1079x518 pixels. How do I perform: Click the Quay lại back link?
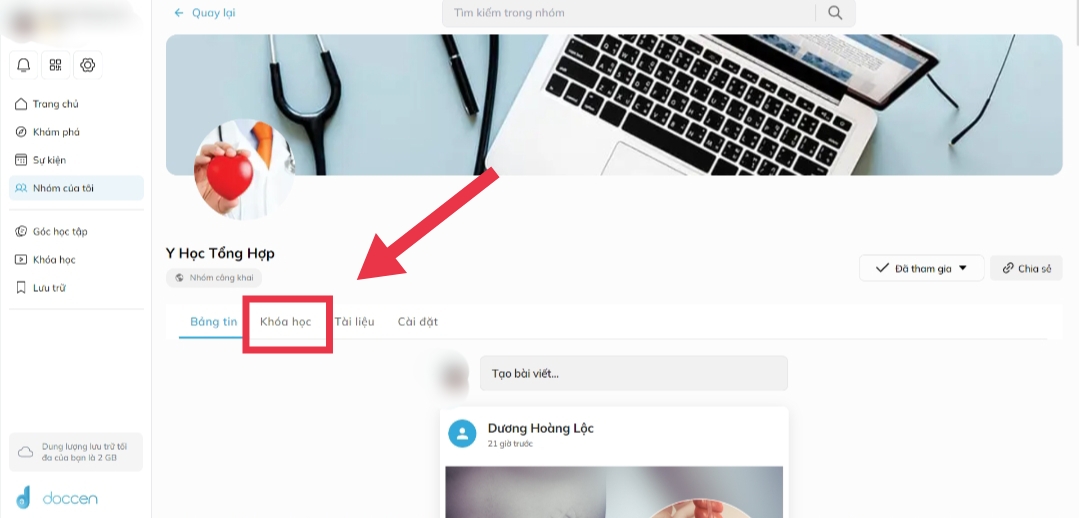coord(204,12)
